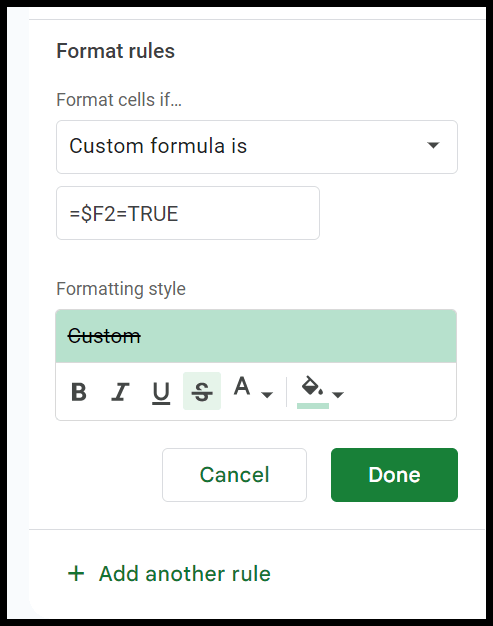Select the green Custom style preview
Viewport: 493px width, 626px height.
256,336
